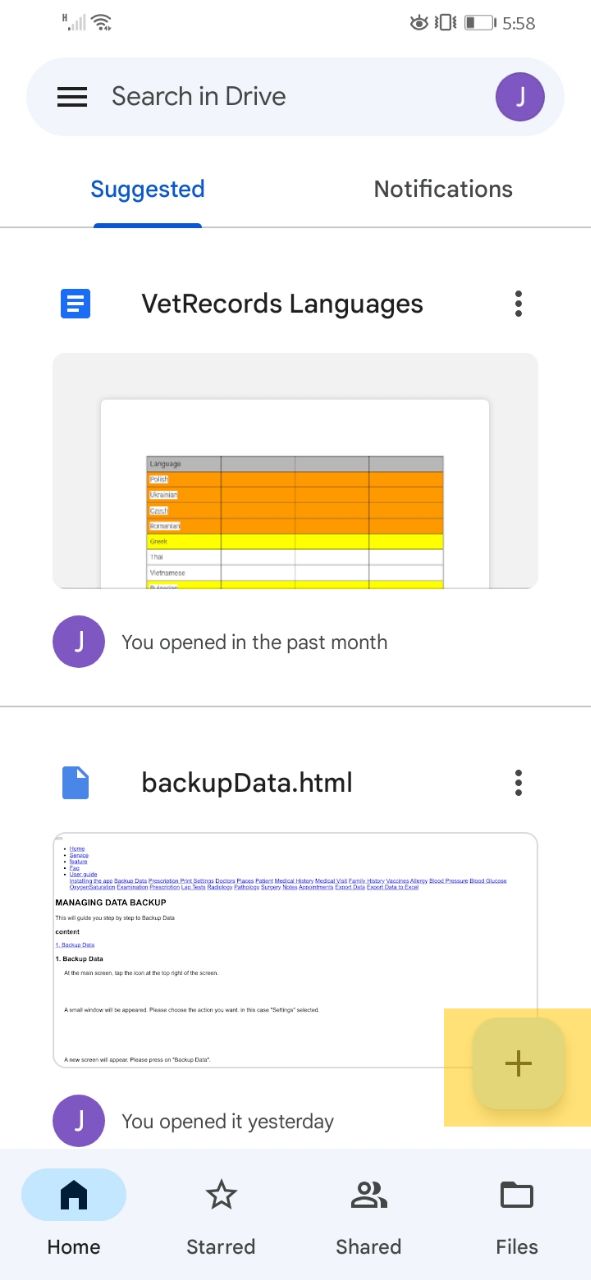Click the VetRecords Languages file title

[x=283, y=304]
